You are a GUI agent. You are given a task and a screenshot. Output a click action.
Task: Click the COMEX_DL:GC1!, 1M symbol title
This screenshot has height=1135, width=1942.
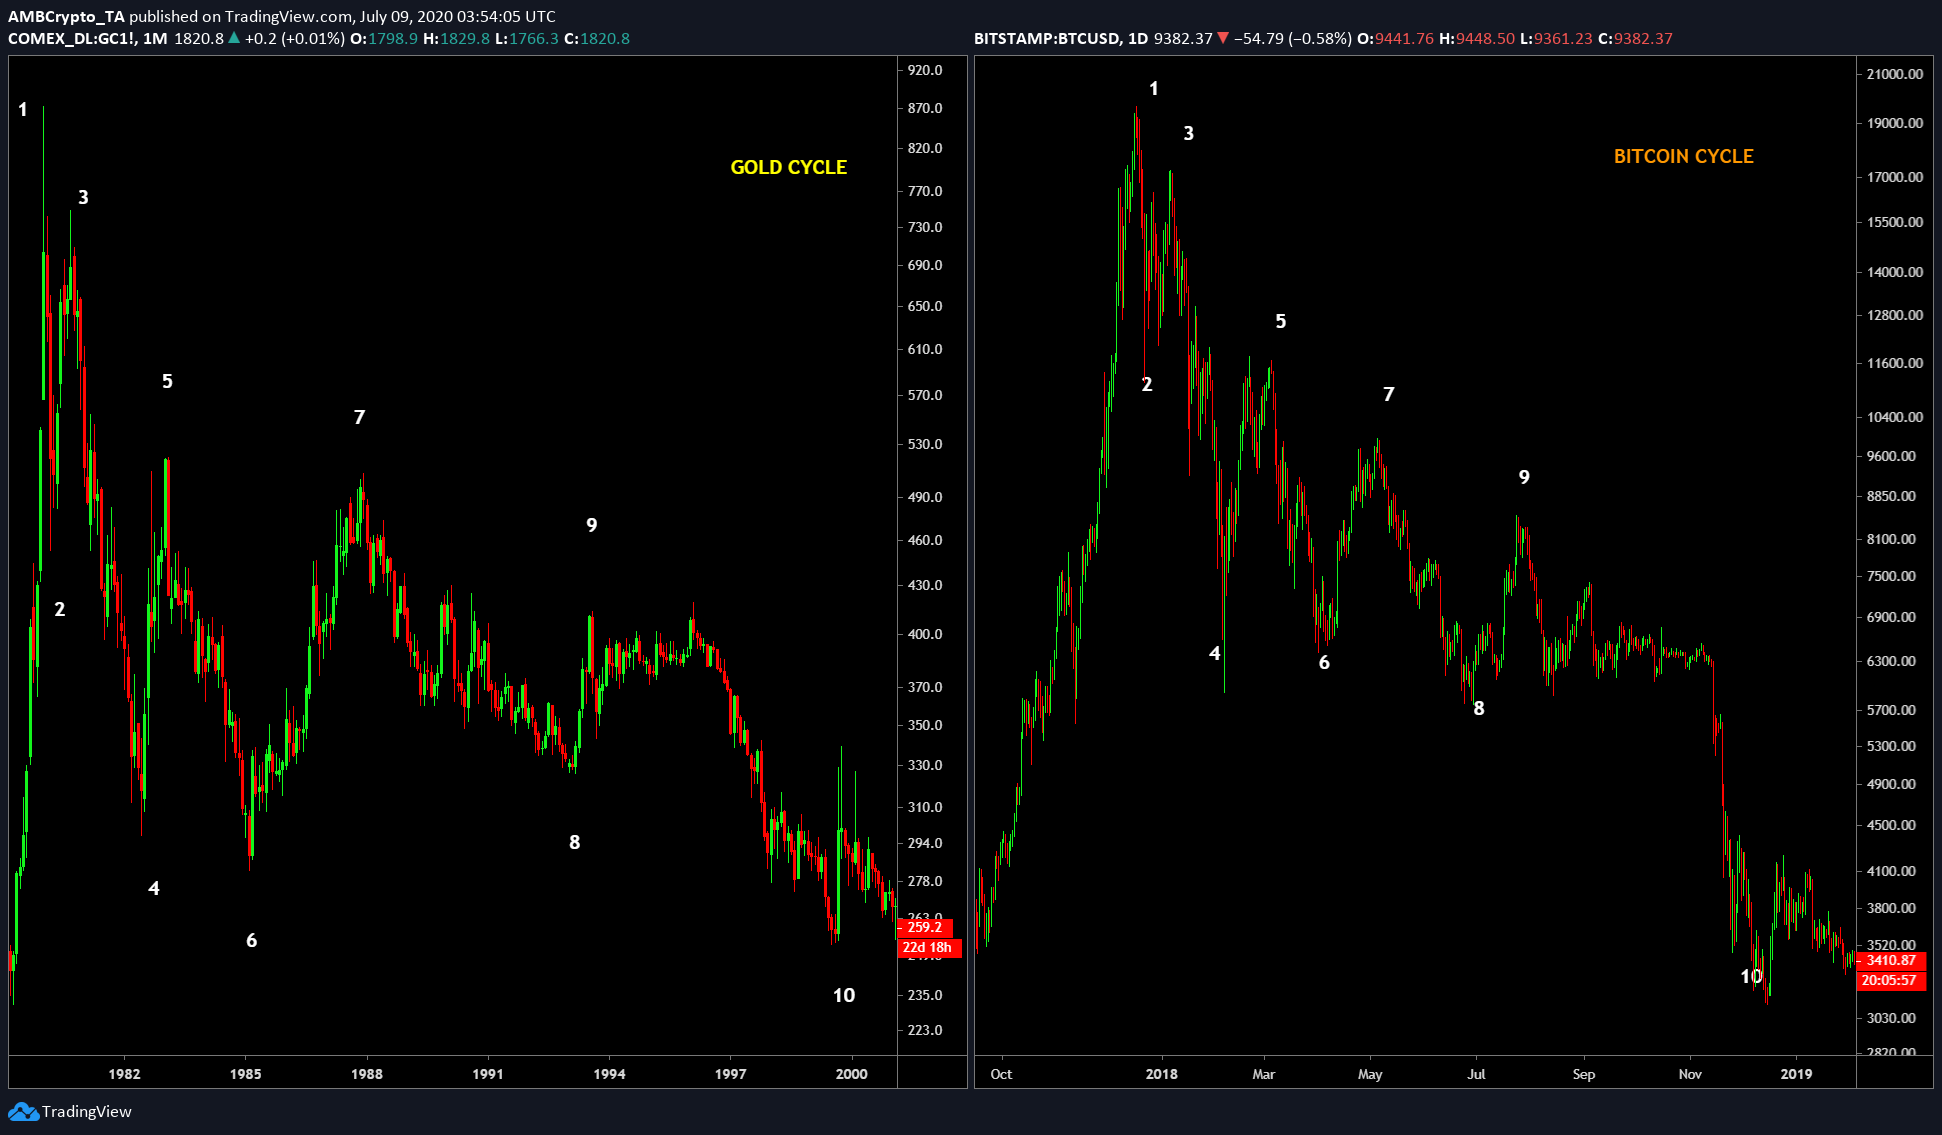tap(88, 38)
